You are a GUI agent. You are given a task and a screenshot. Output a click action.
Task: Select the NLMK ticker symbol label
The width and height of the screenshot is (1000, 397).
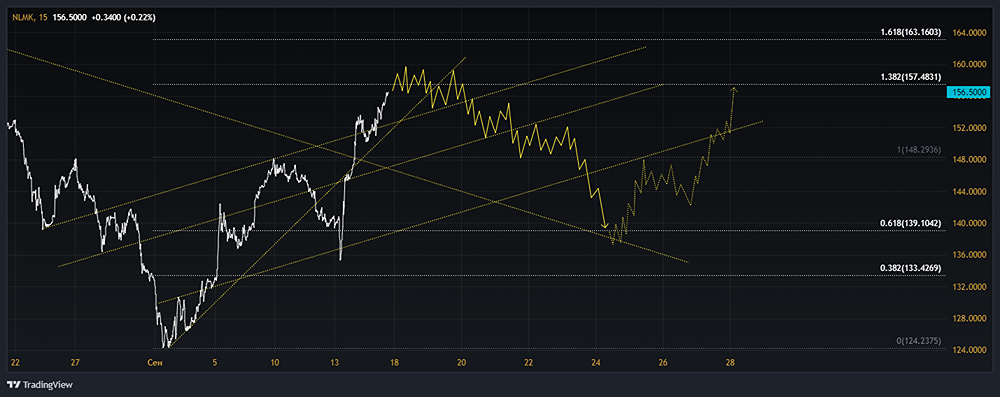(22, 17)
